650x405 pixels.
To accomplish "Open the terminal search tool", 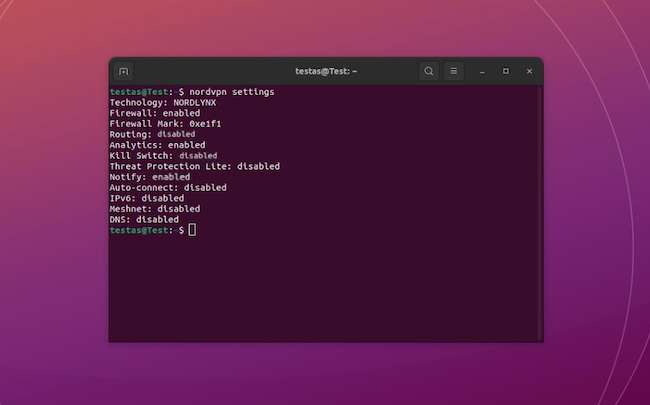I will point(429,71).
